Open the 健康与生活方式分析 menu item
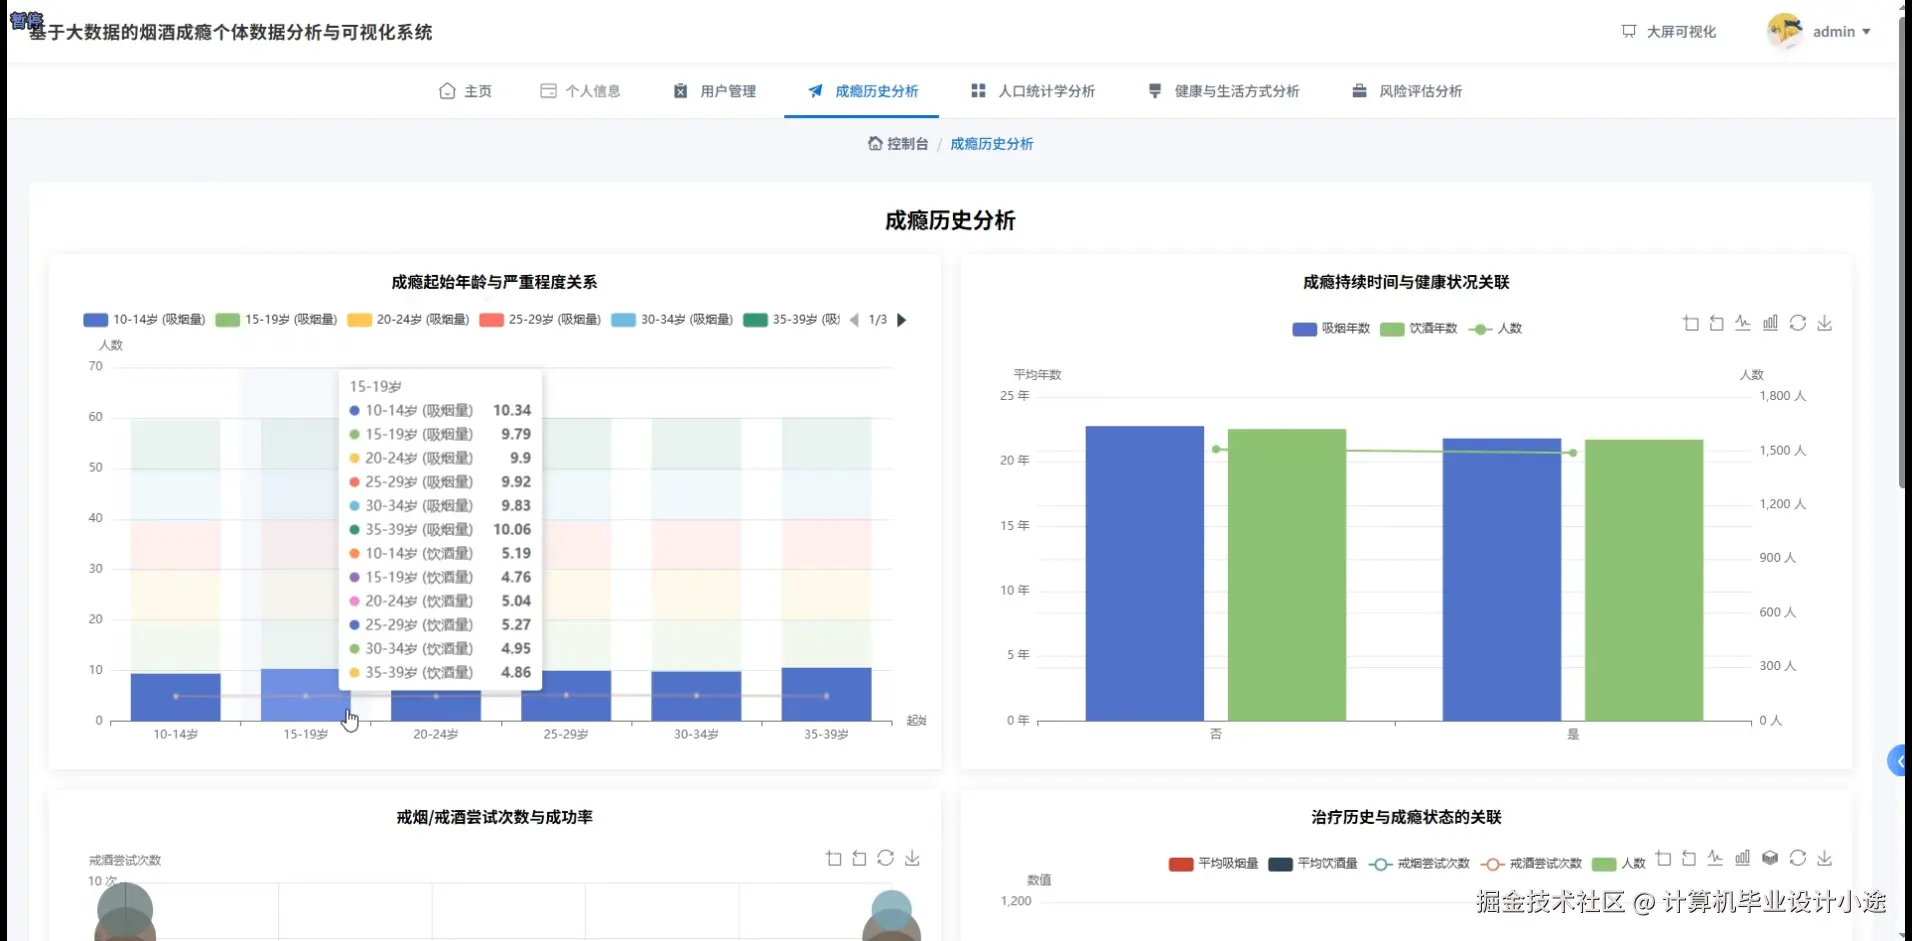 pos(1224,91)
